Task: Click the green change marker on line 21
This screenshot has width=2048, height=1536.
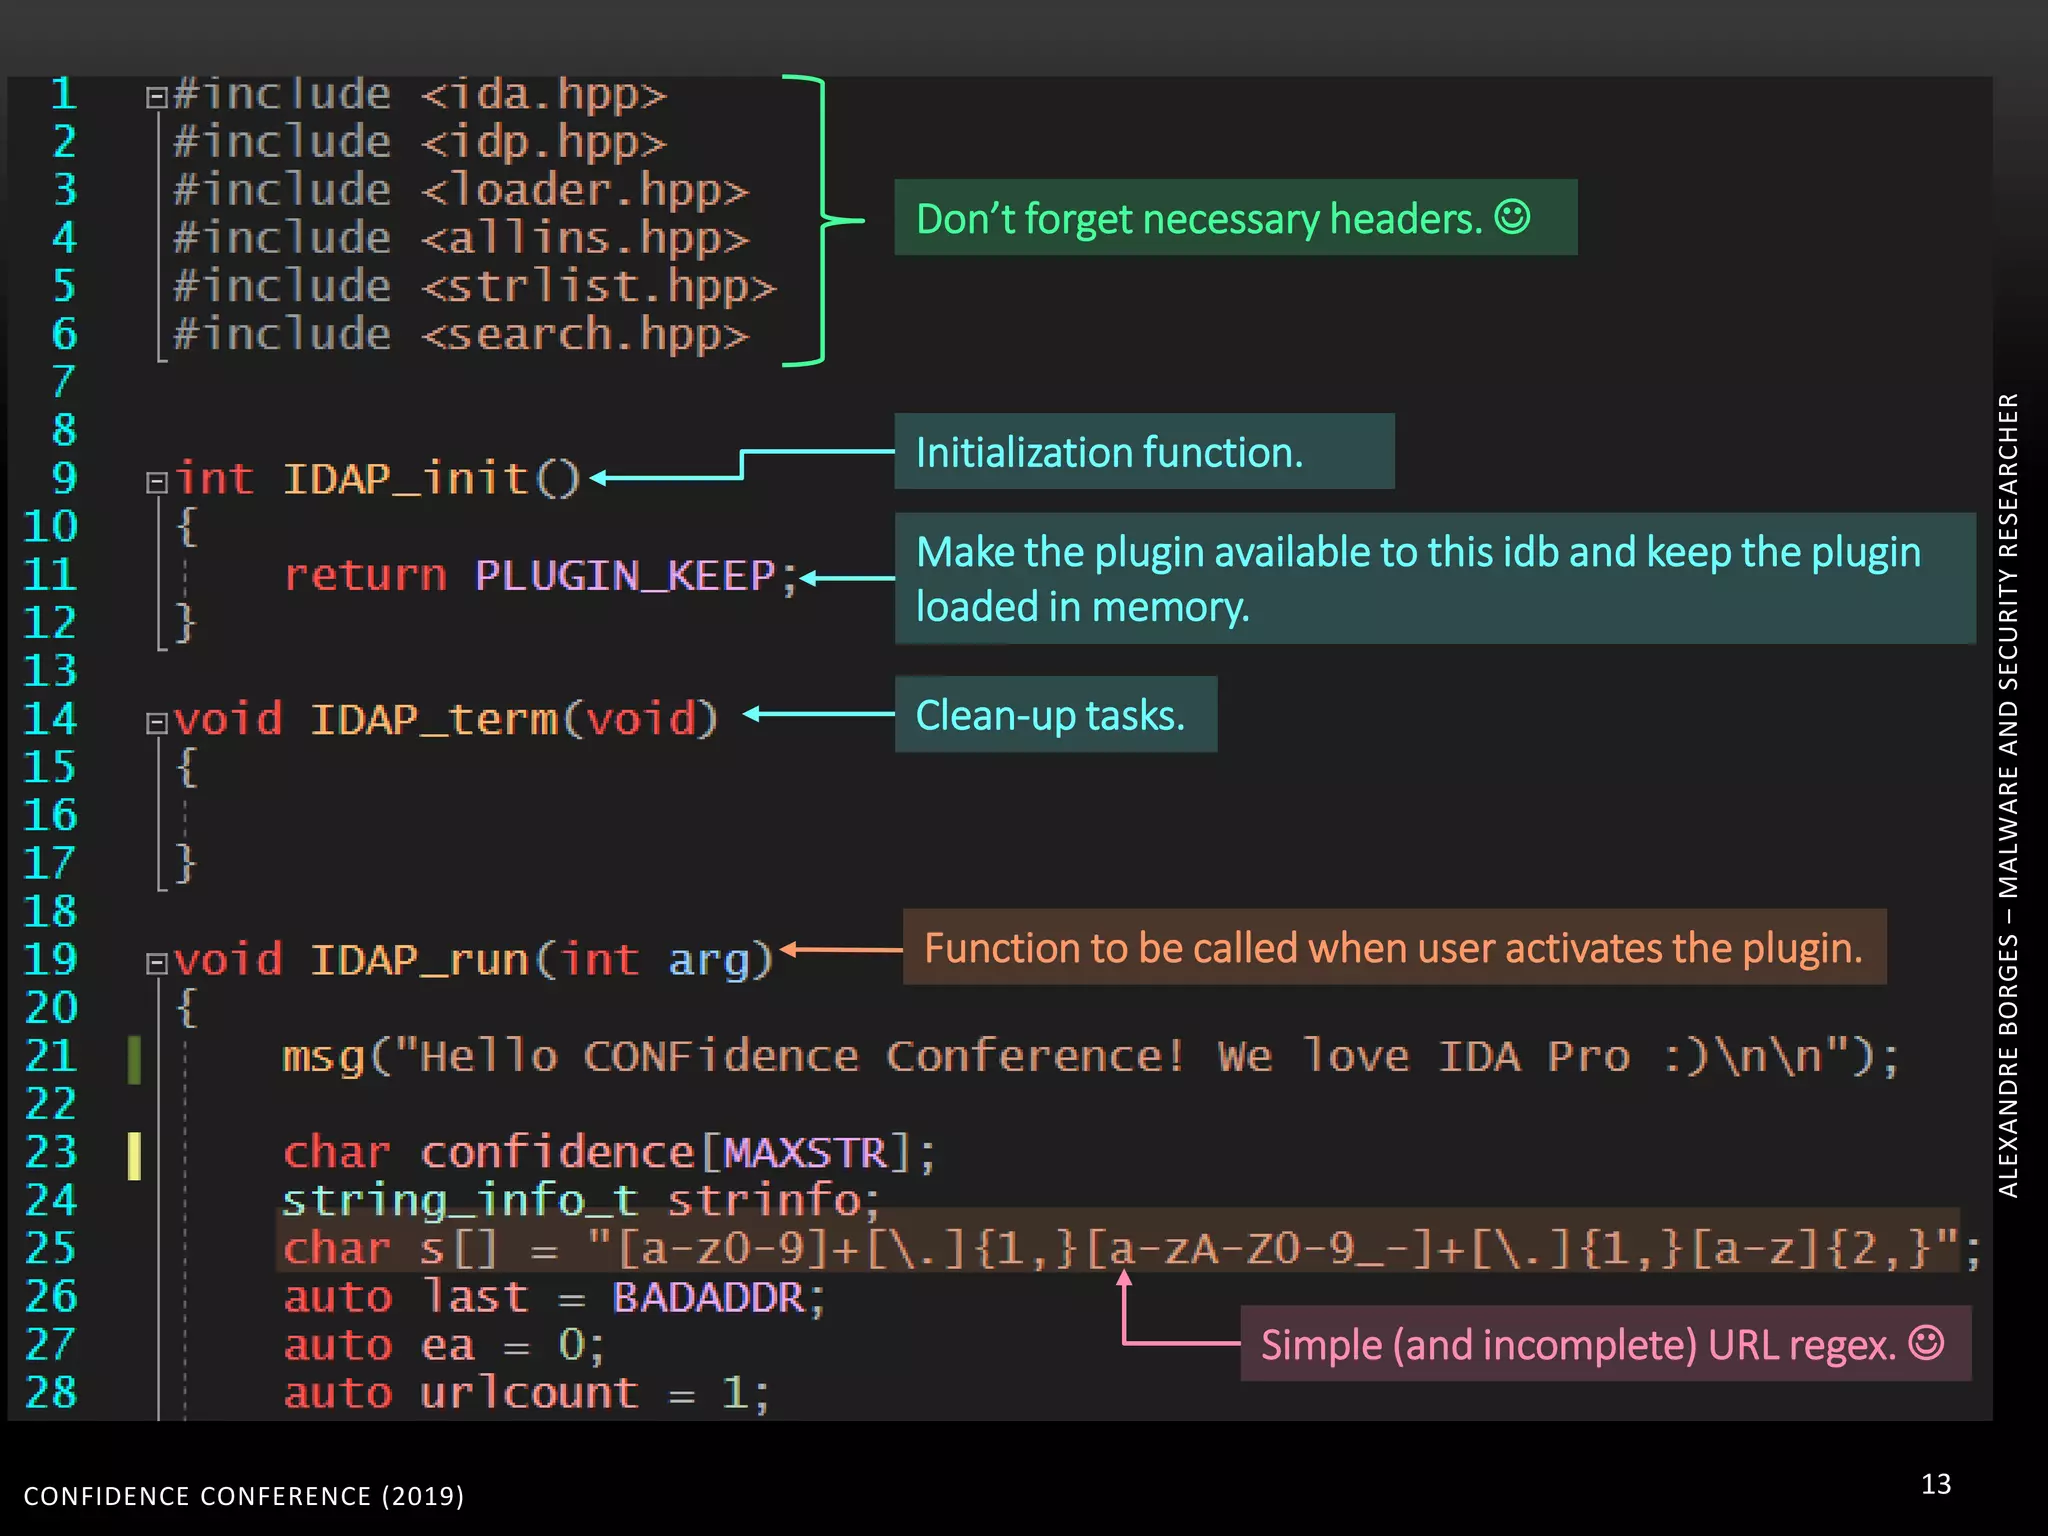Action: pos(134,1060)
